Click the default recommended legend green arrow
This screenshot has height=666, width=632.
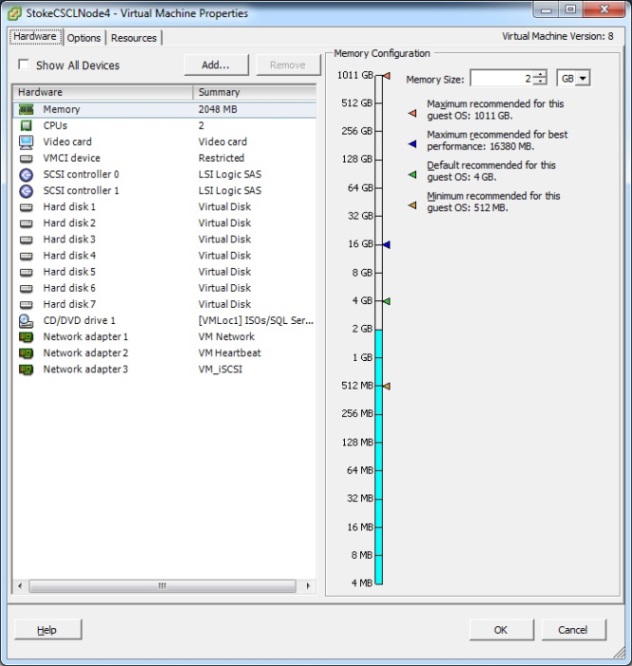[412, 175]
